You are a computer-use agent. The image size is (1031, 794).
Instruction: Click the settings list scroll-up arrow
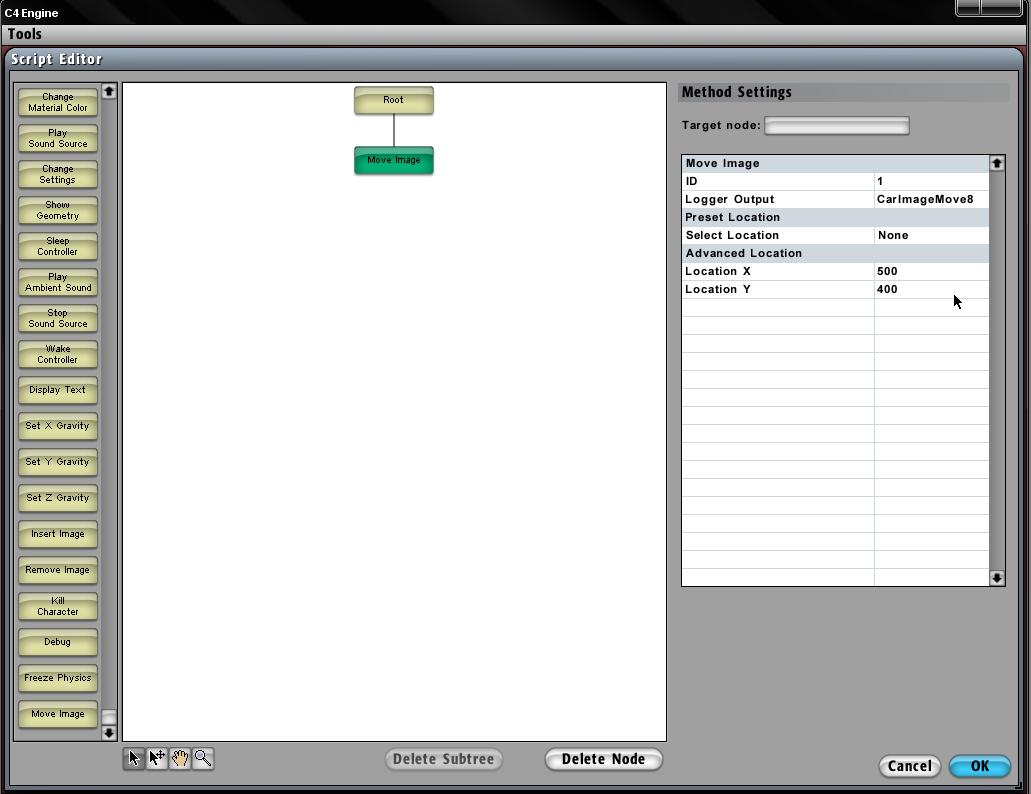tap(996, 163)
